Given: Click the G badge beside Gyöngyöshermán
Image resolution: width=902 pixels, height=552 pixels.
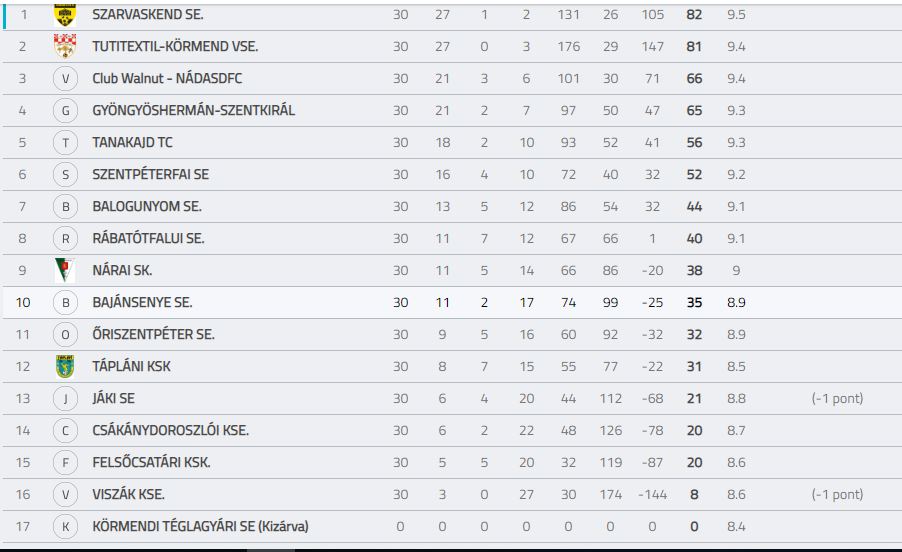Looking at the screenshot, I should click(x=65, y=110).
